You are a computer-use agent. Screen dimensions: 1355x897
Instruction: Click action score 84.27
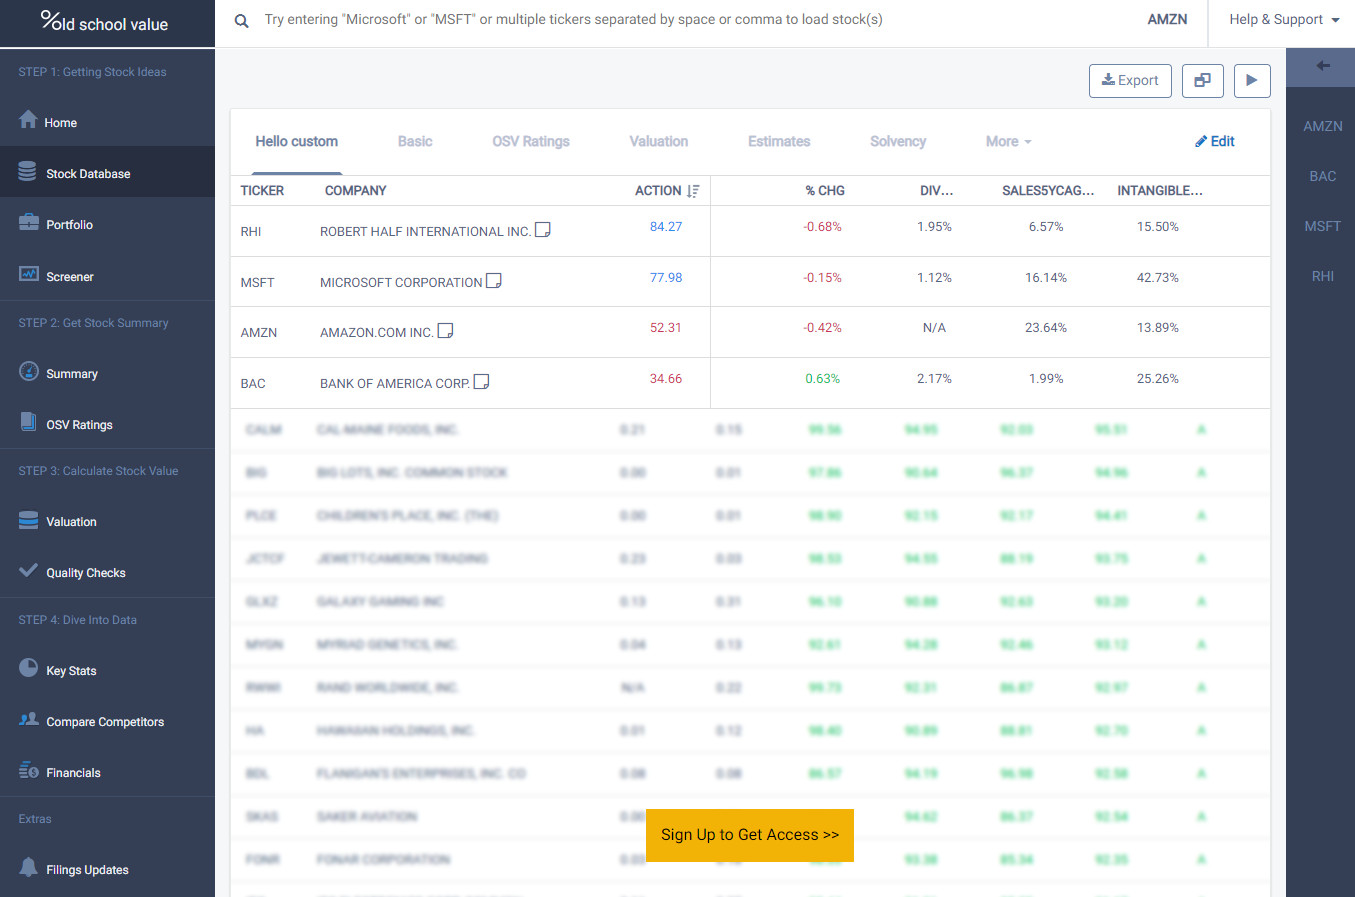[x=666, y=227]
